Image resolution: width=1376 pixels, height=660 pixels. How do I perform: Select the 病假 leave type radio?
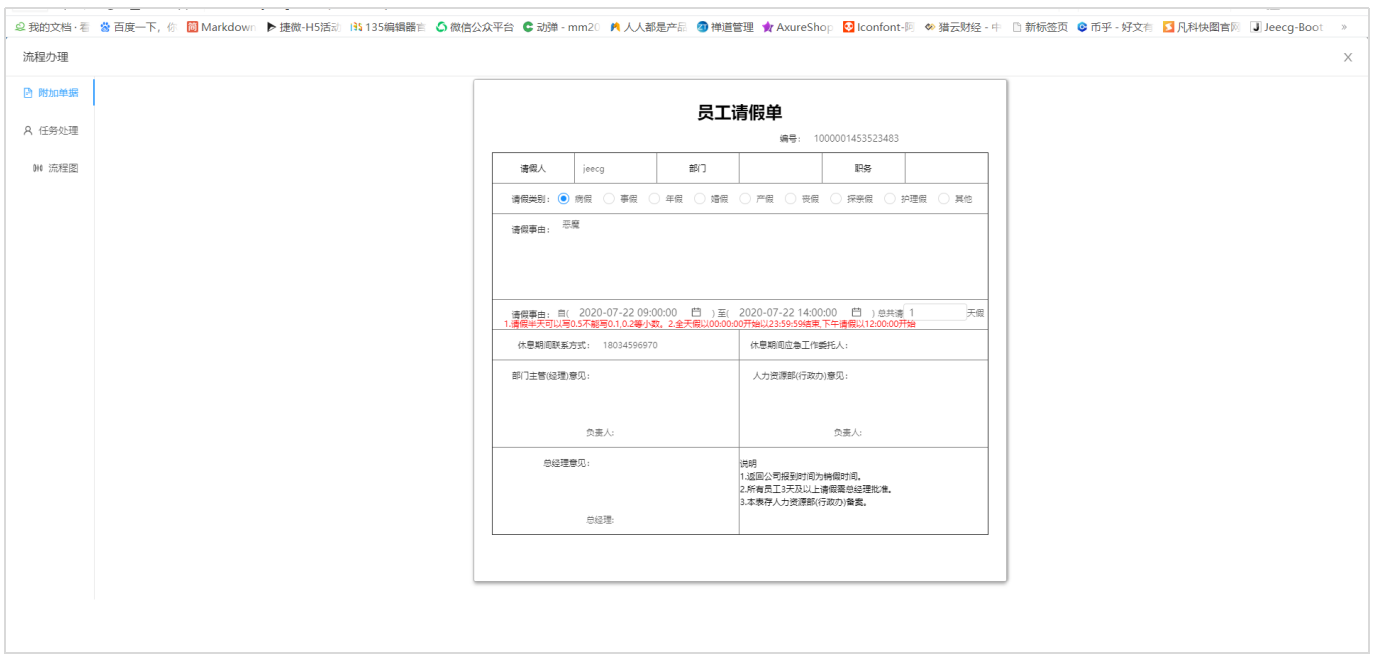(x=564, y=199)
